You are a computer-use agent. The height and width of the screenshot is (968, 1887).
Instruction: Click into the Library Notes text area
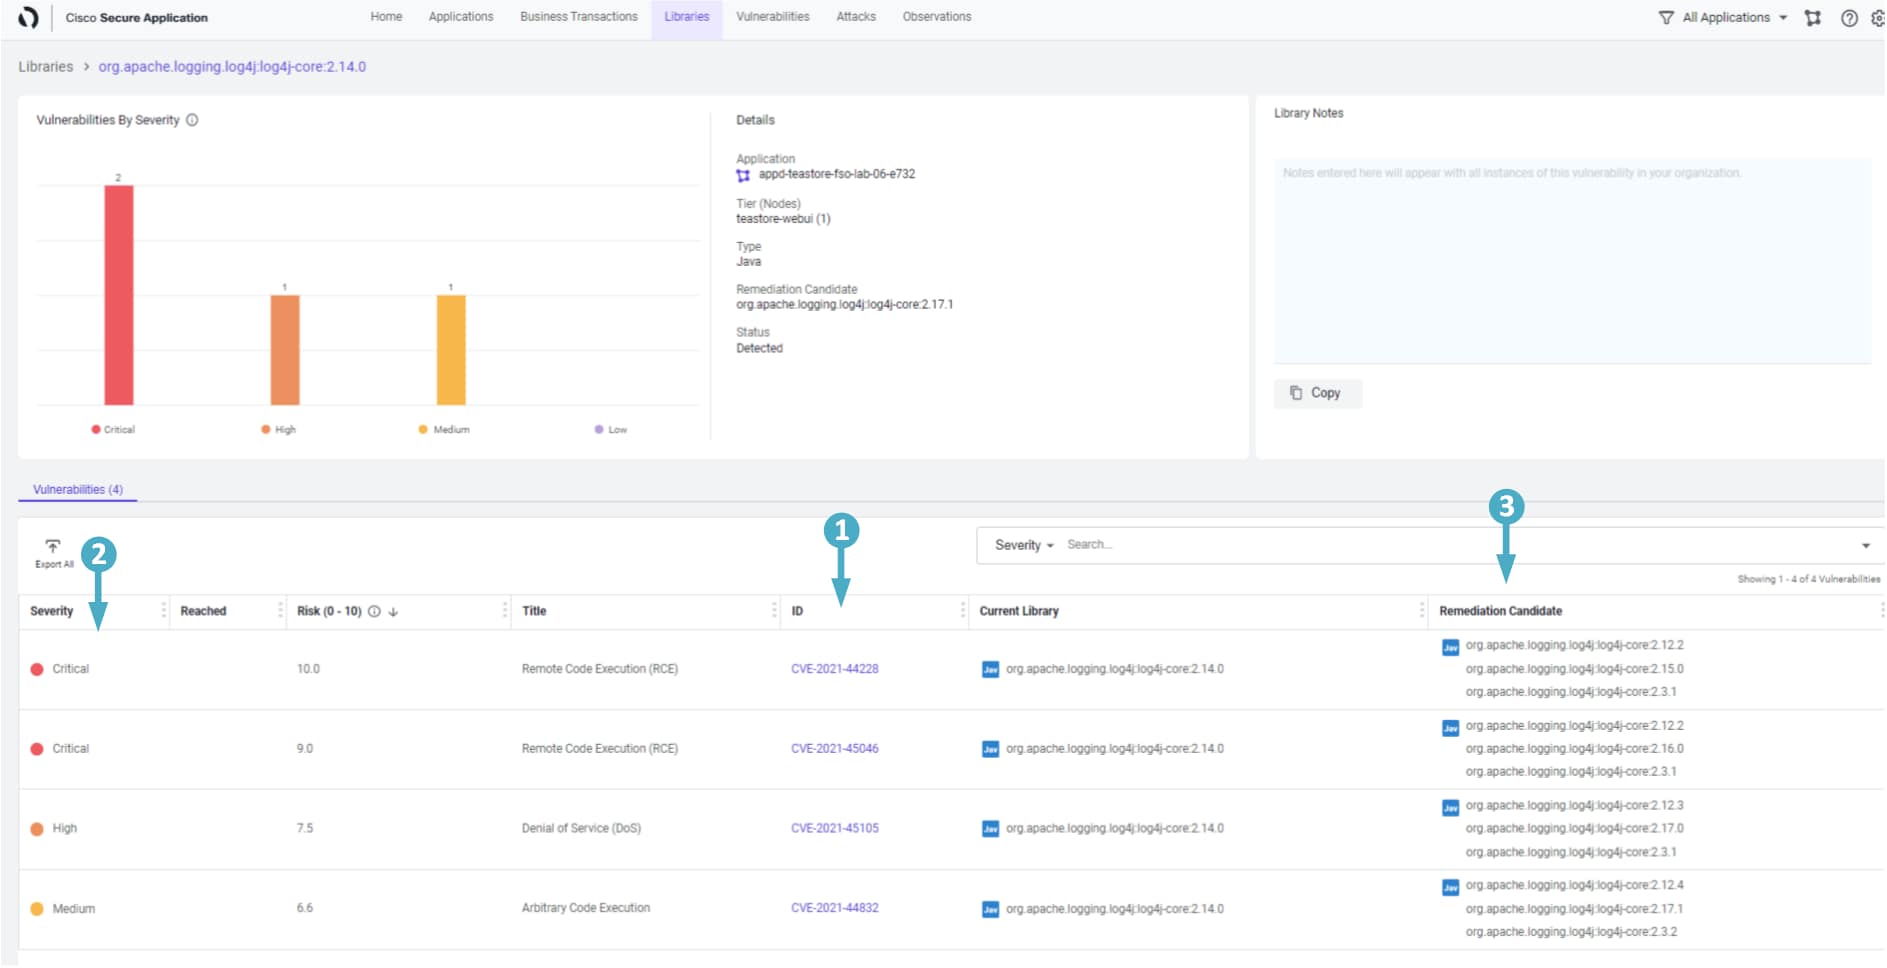coord(1571,260)
